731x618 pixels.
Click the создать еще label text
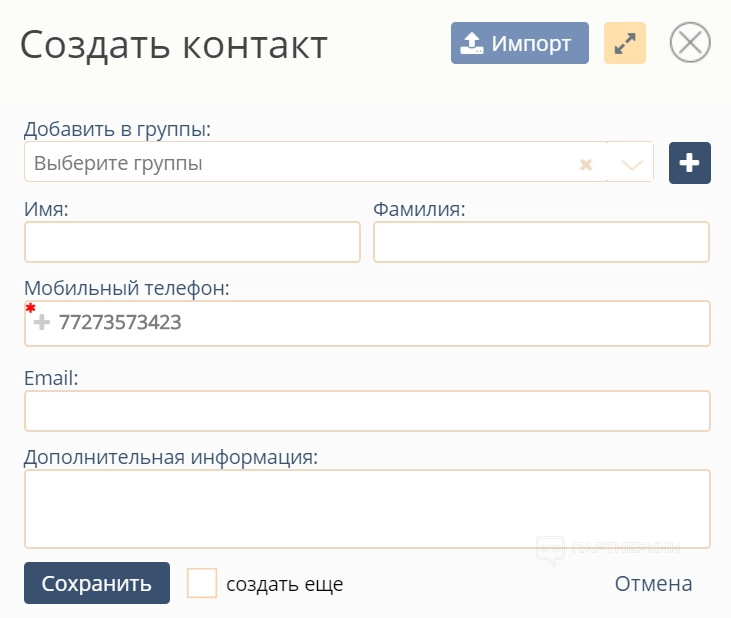pos(284,584)
